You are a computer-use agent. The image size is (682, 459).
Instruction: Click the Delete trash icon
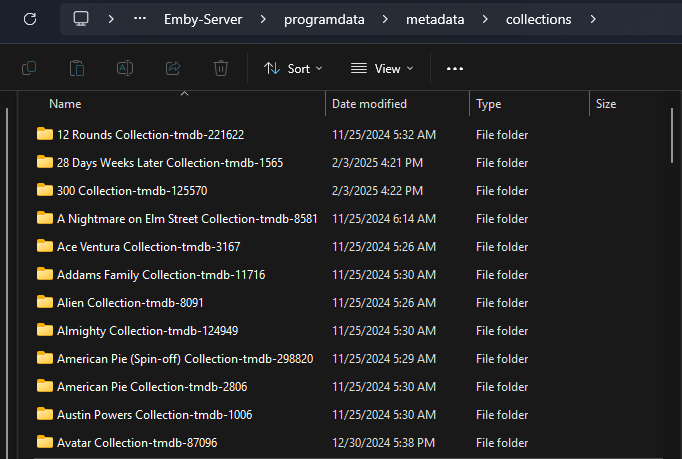221,68
